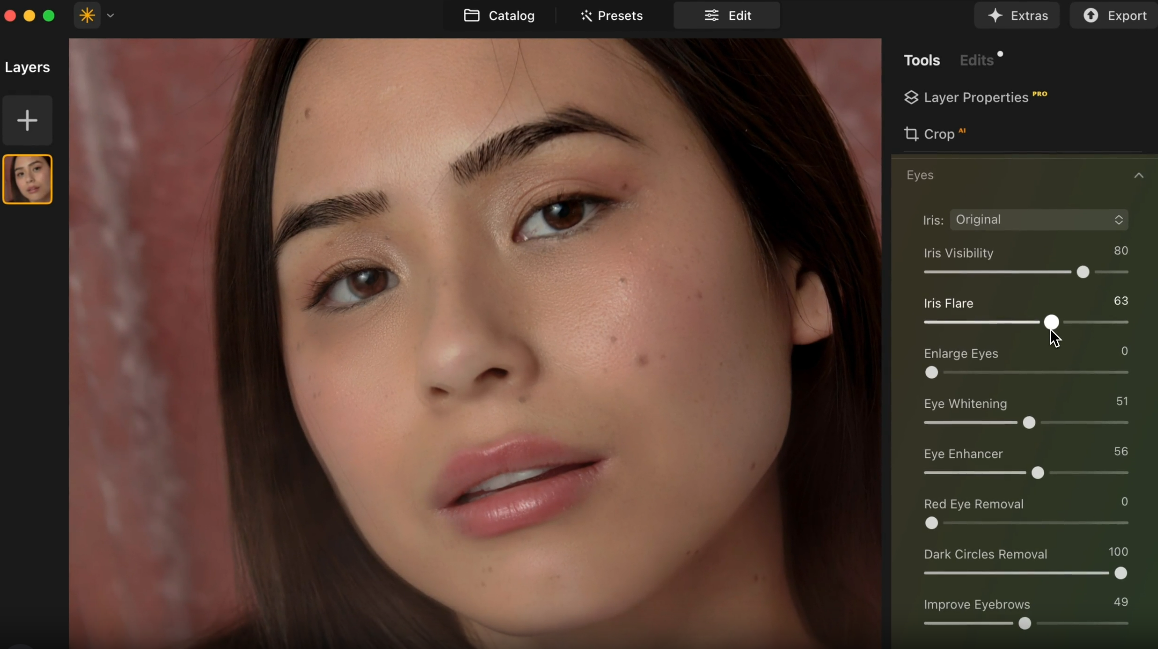Click the Luminar sun logo icon
Image resolution: width=1158 pixels, height=649 pixels.
click(x=87, y=16)
